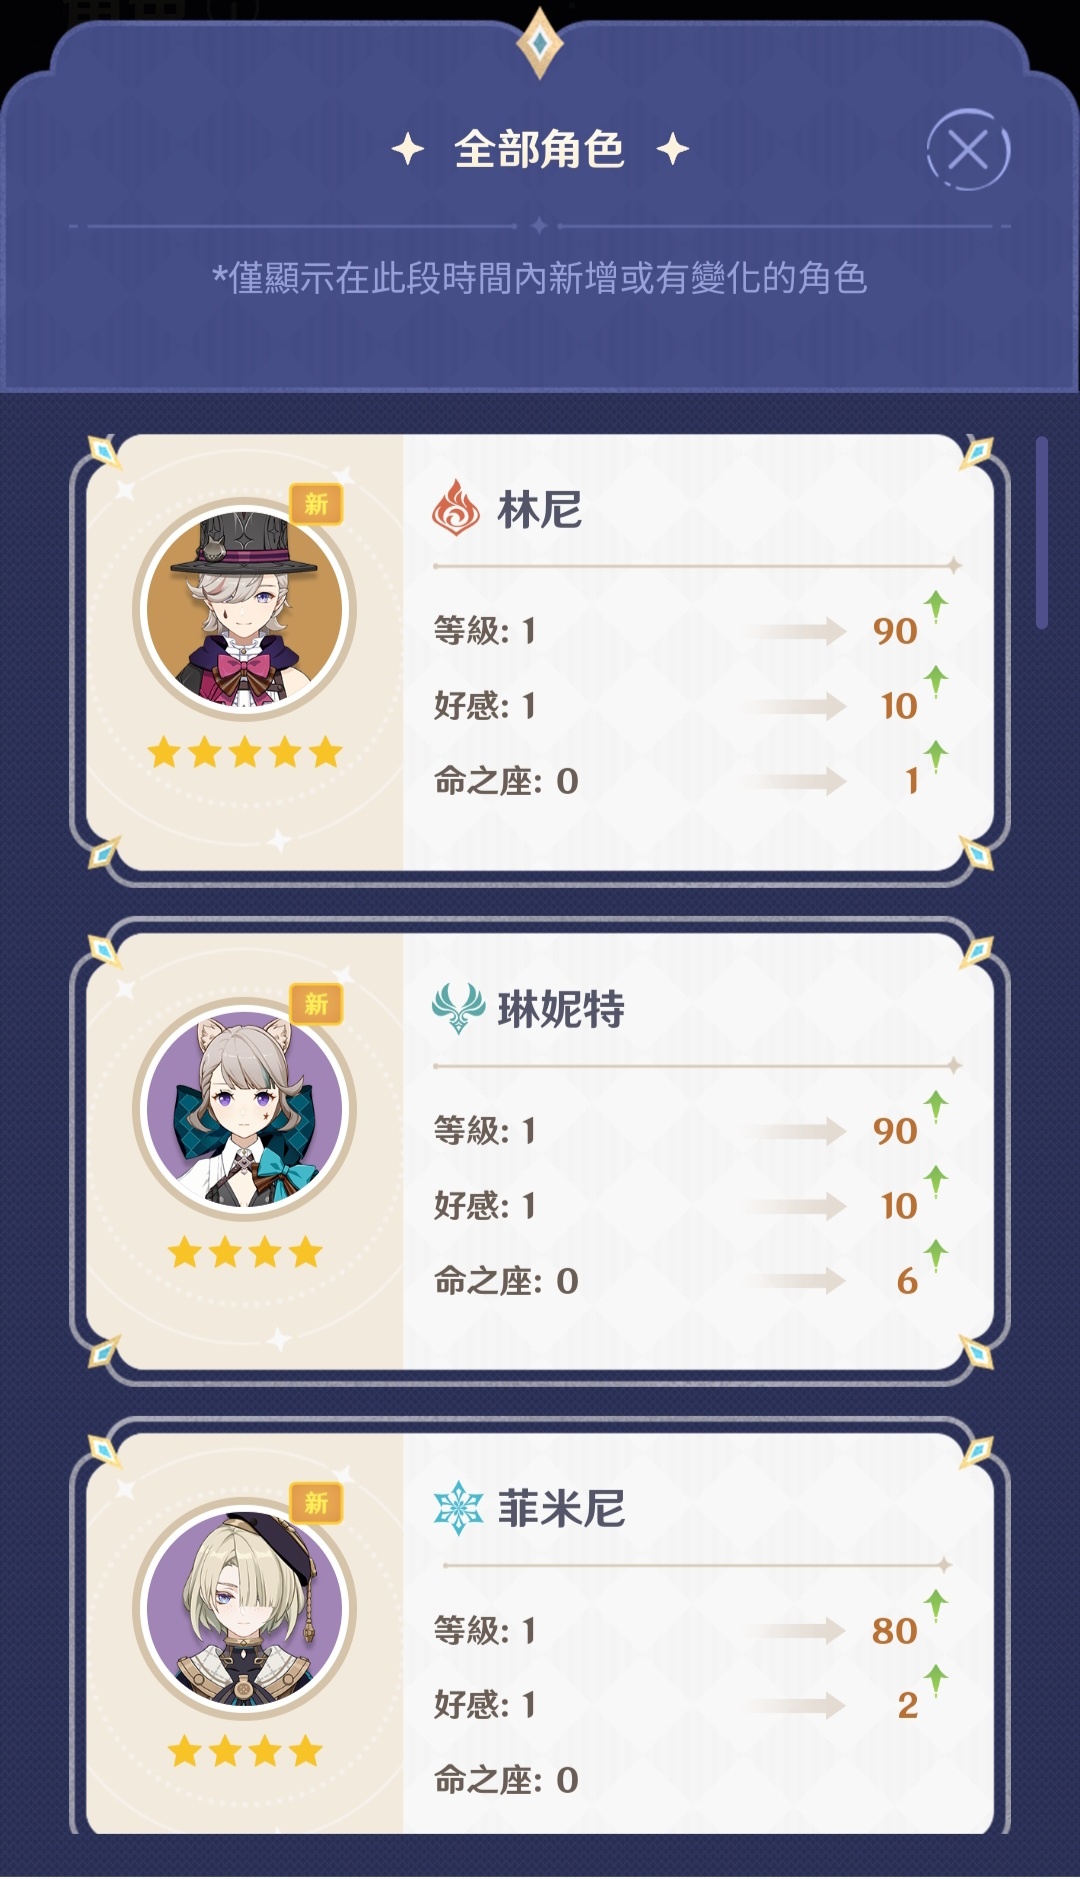Click the 新 badge on 琳妮特's portrait

point(317,1004)
